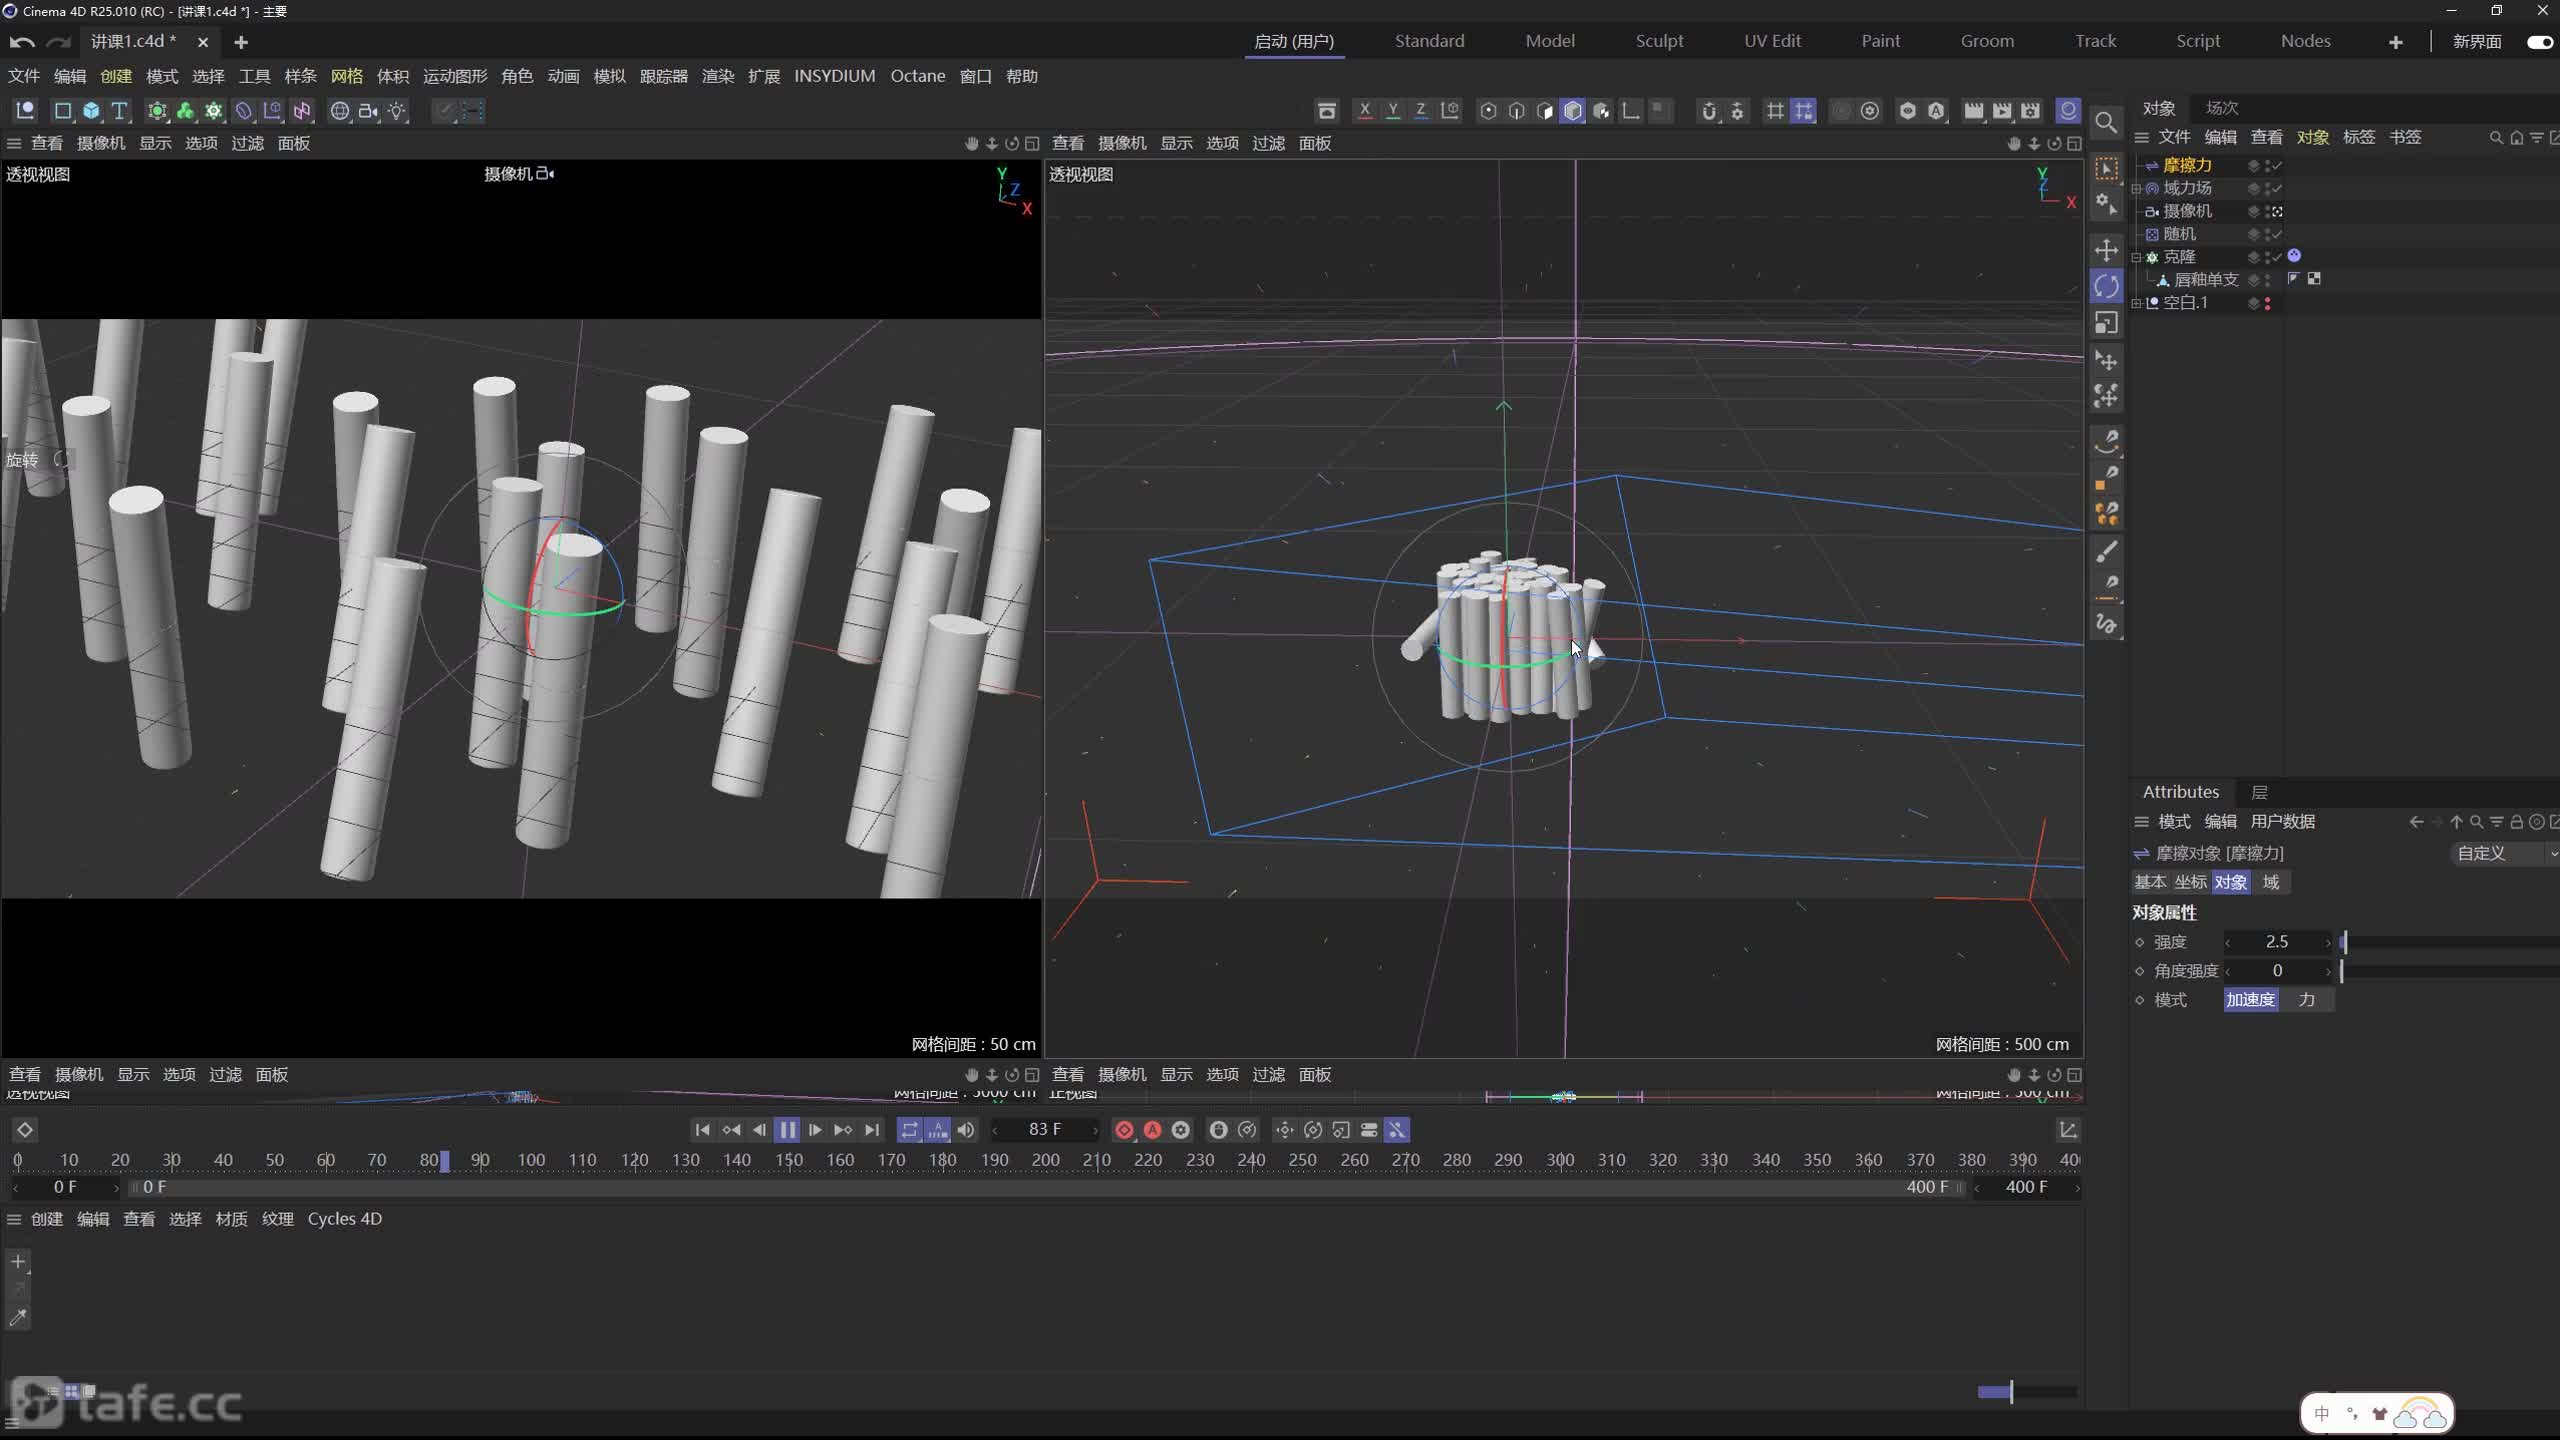Toggle the Z axis lock
The width and height of the screenshot is (2560, 1440).
[1420, 111]
